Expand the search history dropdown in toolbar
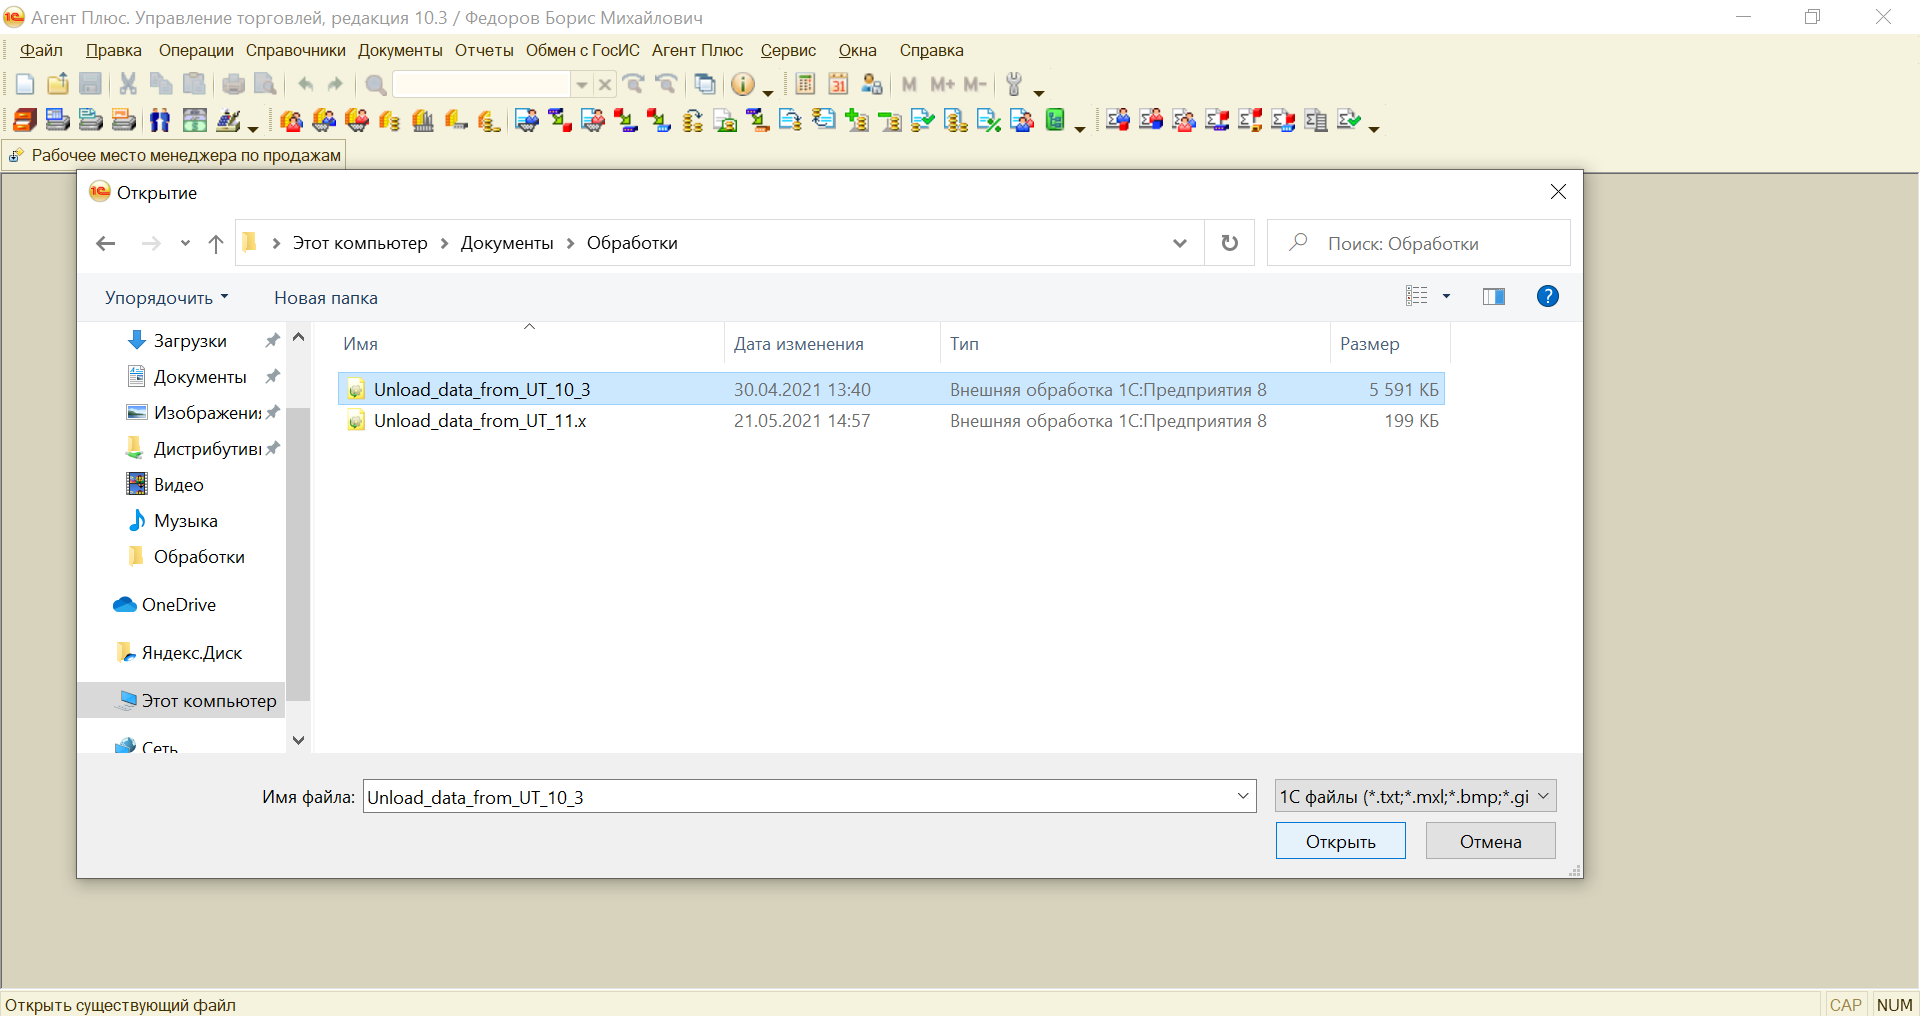 pos(581,84)
